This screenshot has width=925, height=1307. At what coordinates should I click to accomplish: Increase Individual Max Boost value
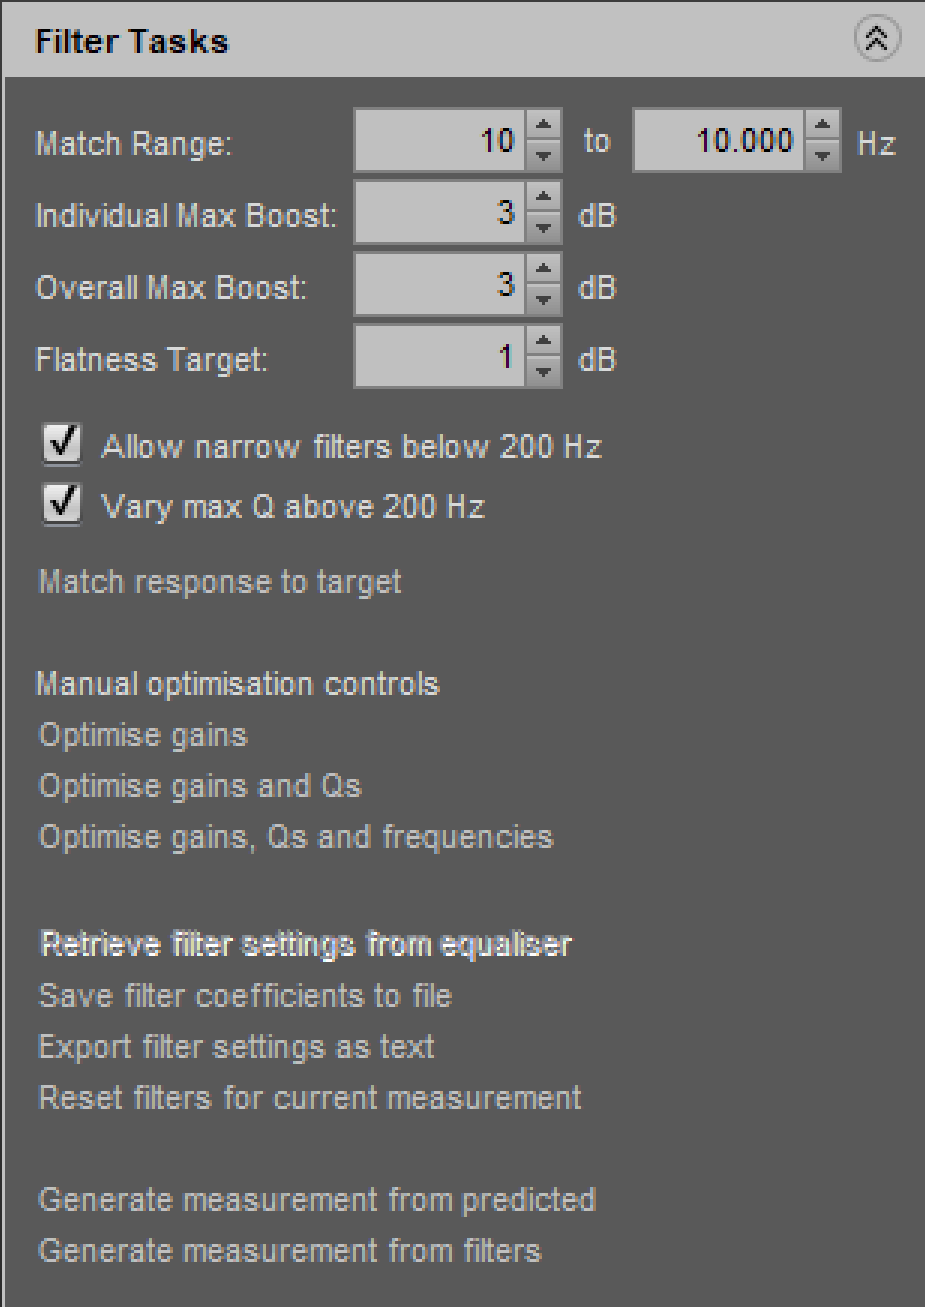click(543, 199)
